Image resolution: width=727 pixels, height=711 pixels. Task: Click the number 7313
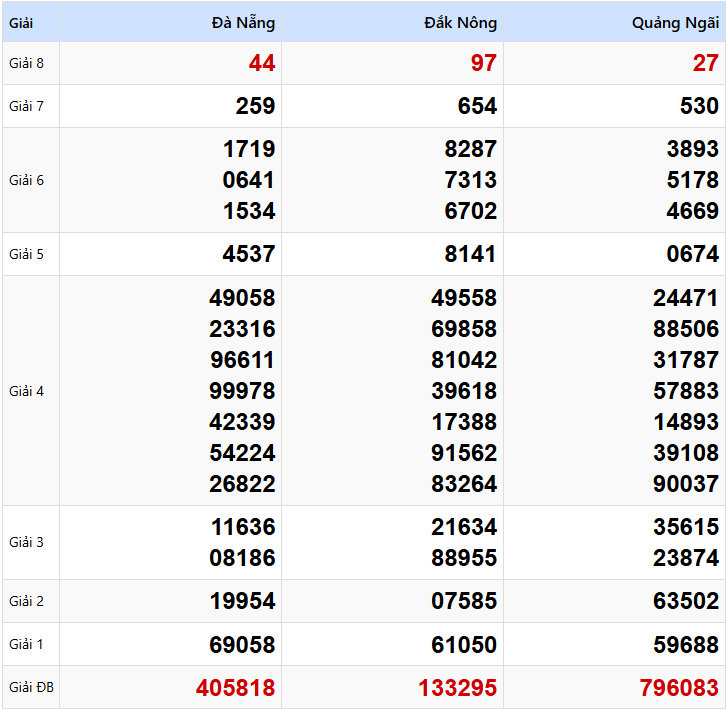471,180
